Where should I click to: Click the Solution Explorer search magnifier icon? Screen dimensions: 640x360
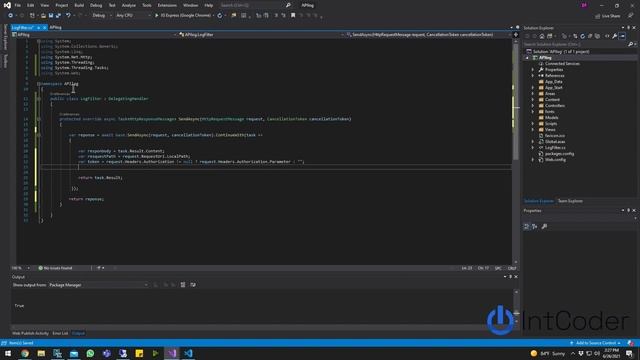pos(630,44)
